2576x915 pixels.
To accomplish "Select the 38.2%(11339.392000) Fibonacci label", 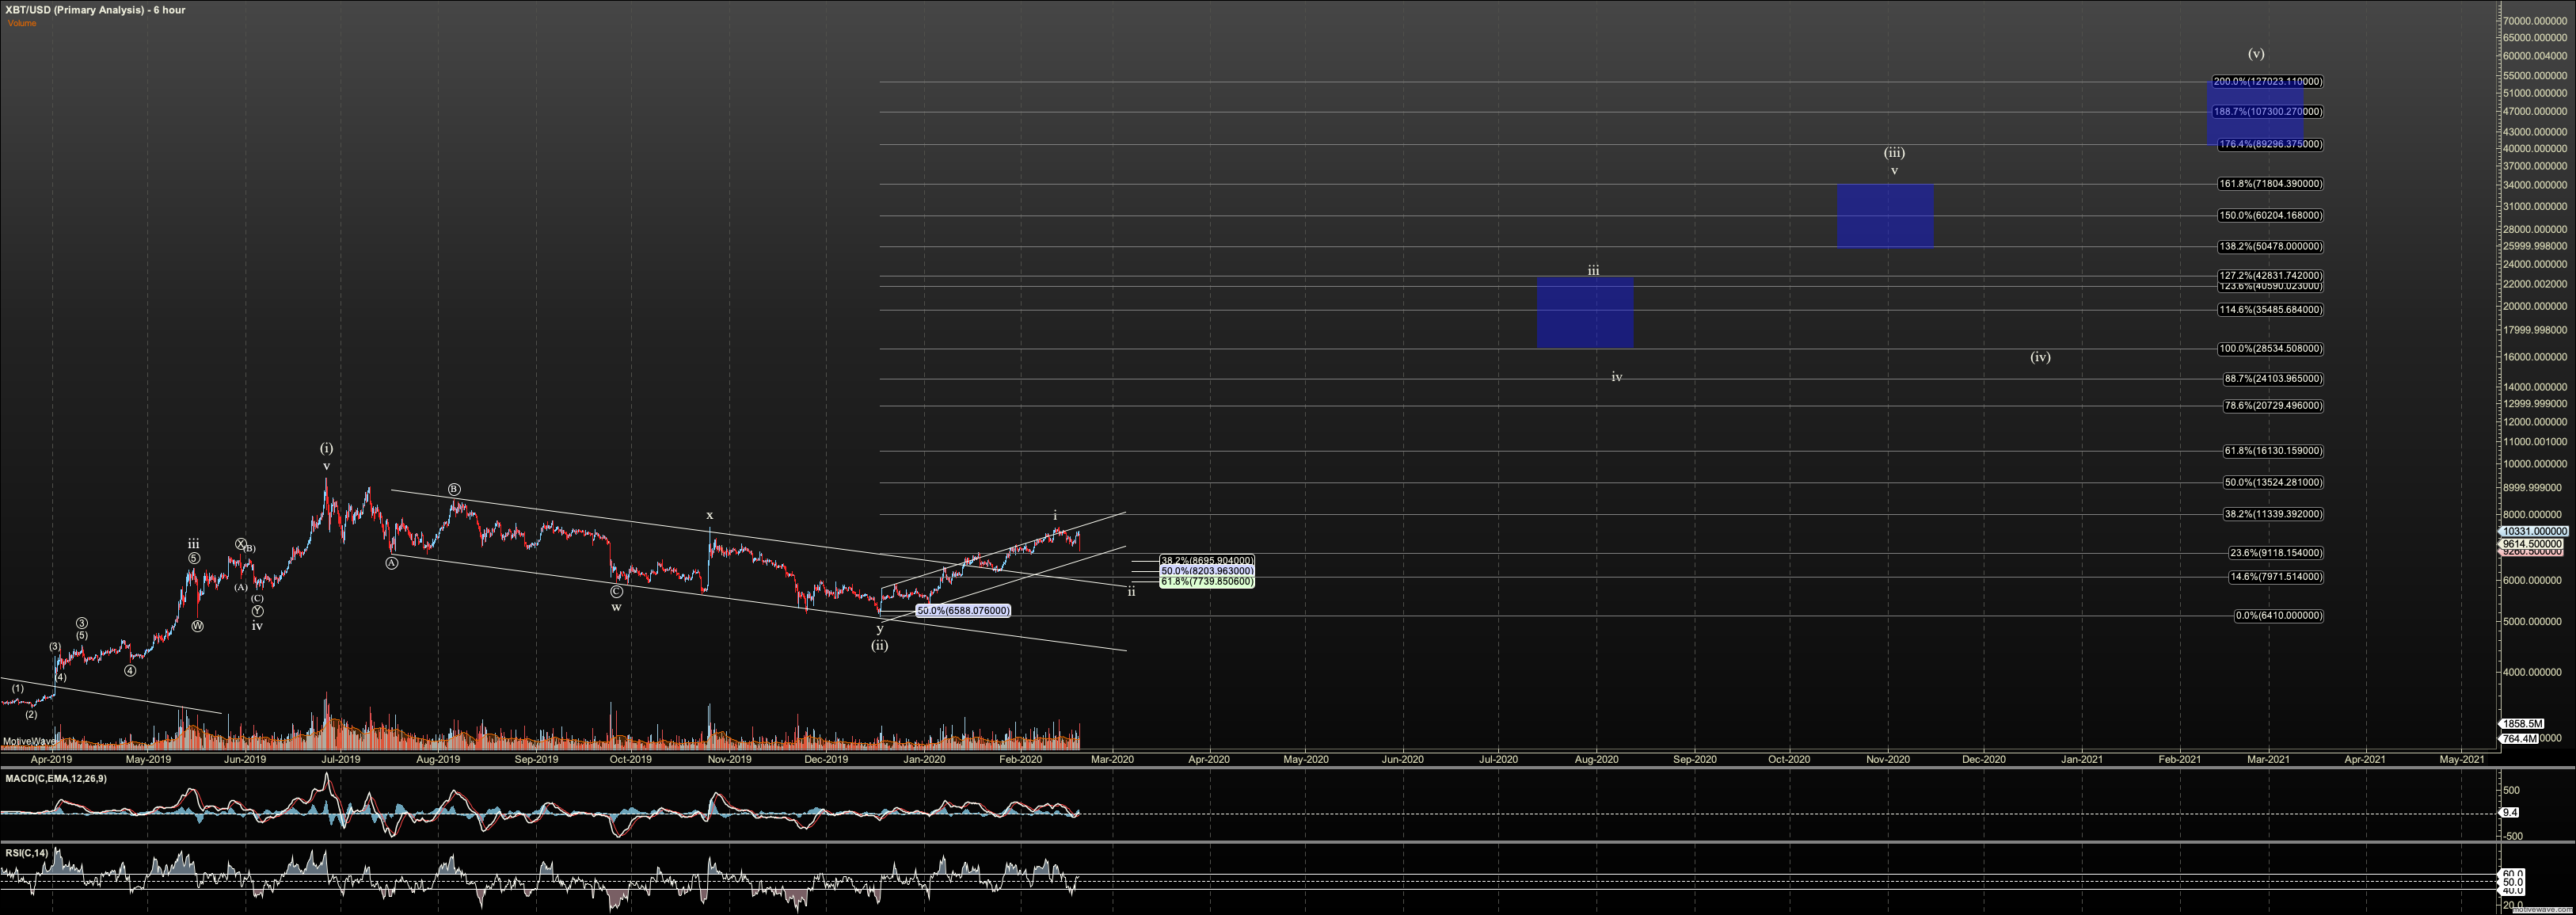I will [x=2273, y=514].
